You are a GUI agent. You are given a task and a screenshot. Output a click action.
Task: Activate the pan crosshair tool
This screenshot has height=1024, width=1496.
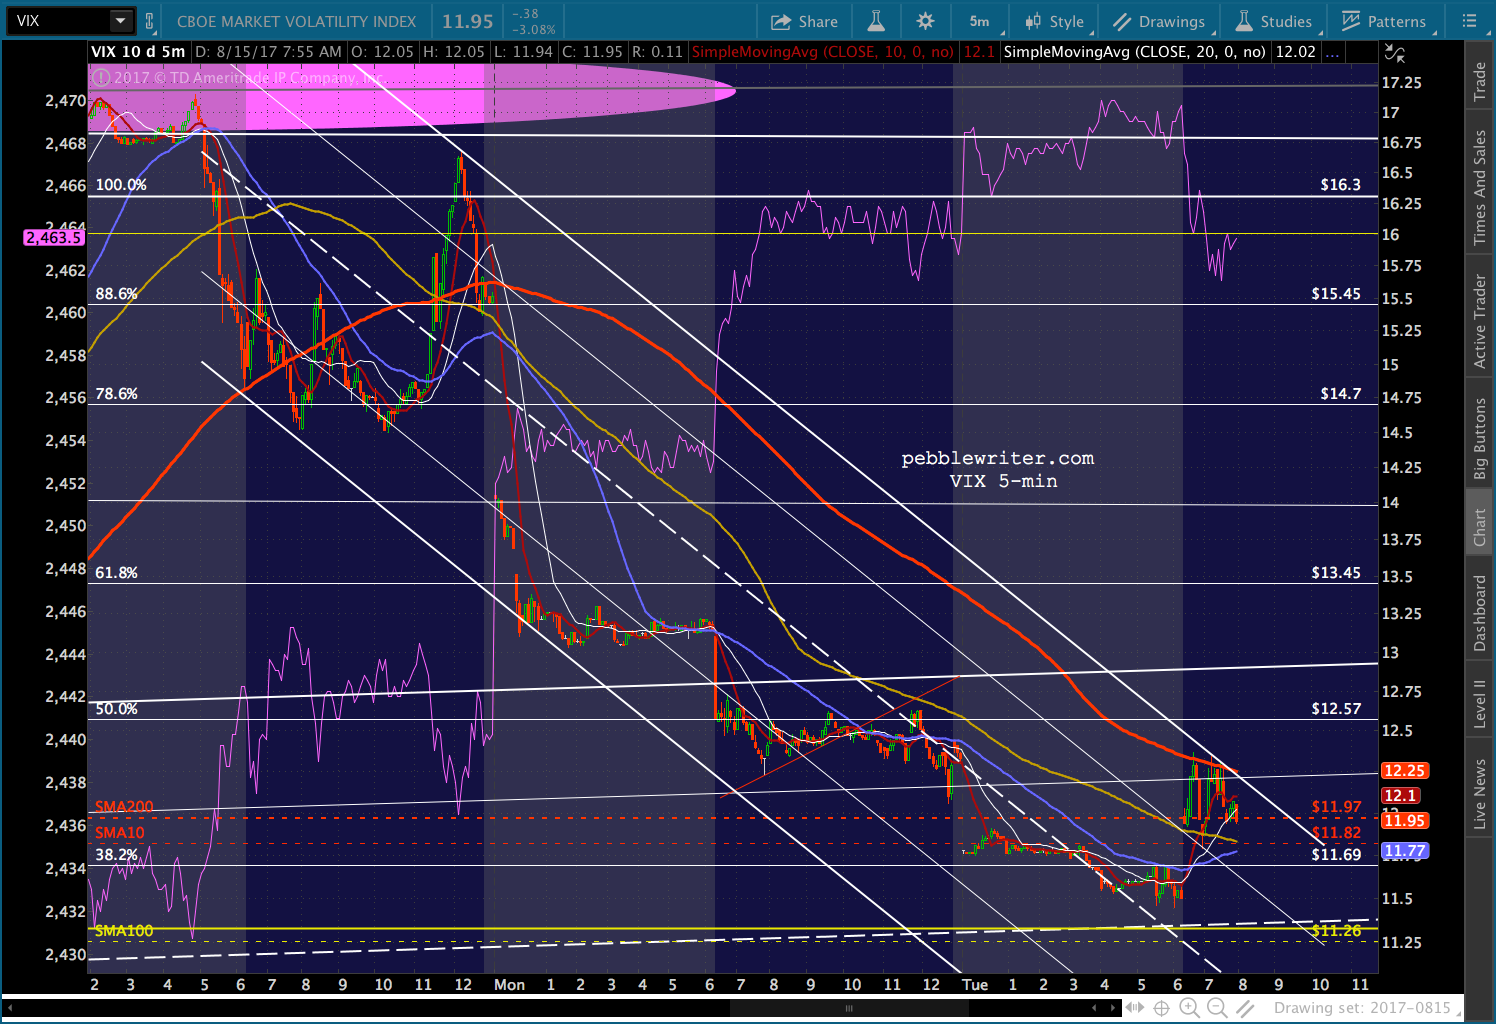tap(1162, 1008)
